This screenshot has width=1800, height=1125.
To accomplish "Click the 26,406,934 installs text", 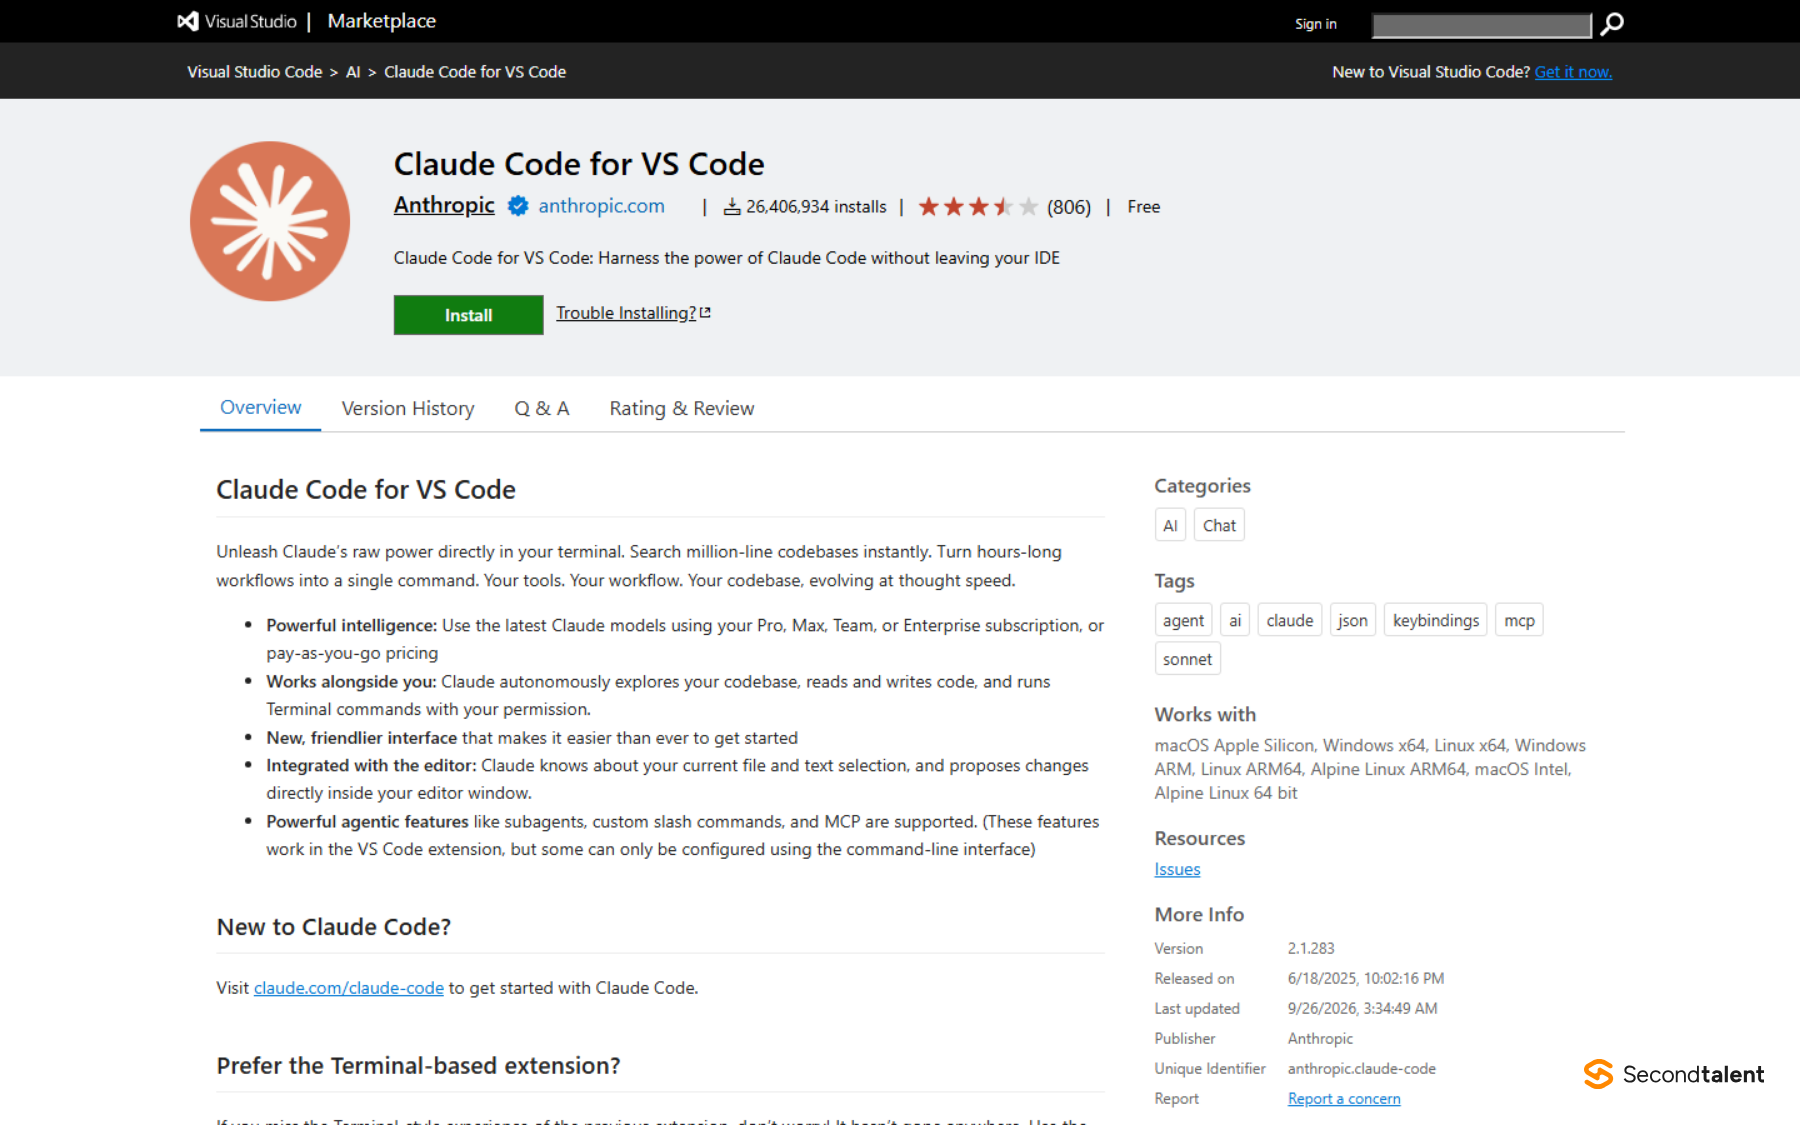I will (816, 207).
